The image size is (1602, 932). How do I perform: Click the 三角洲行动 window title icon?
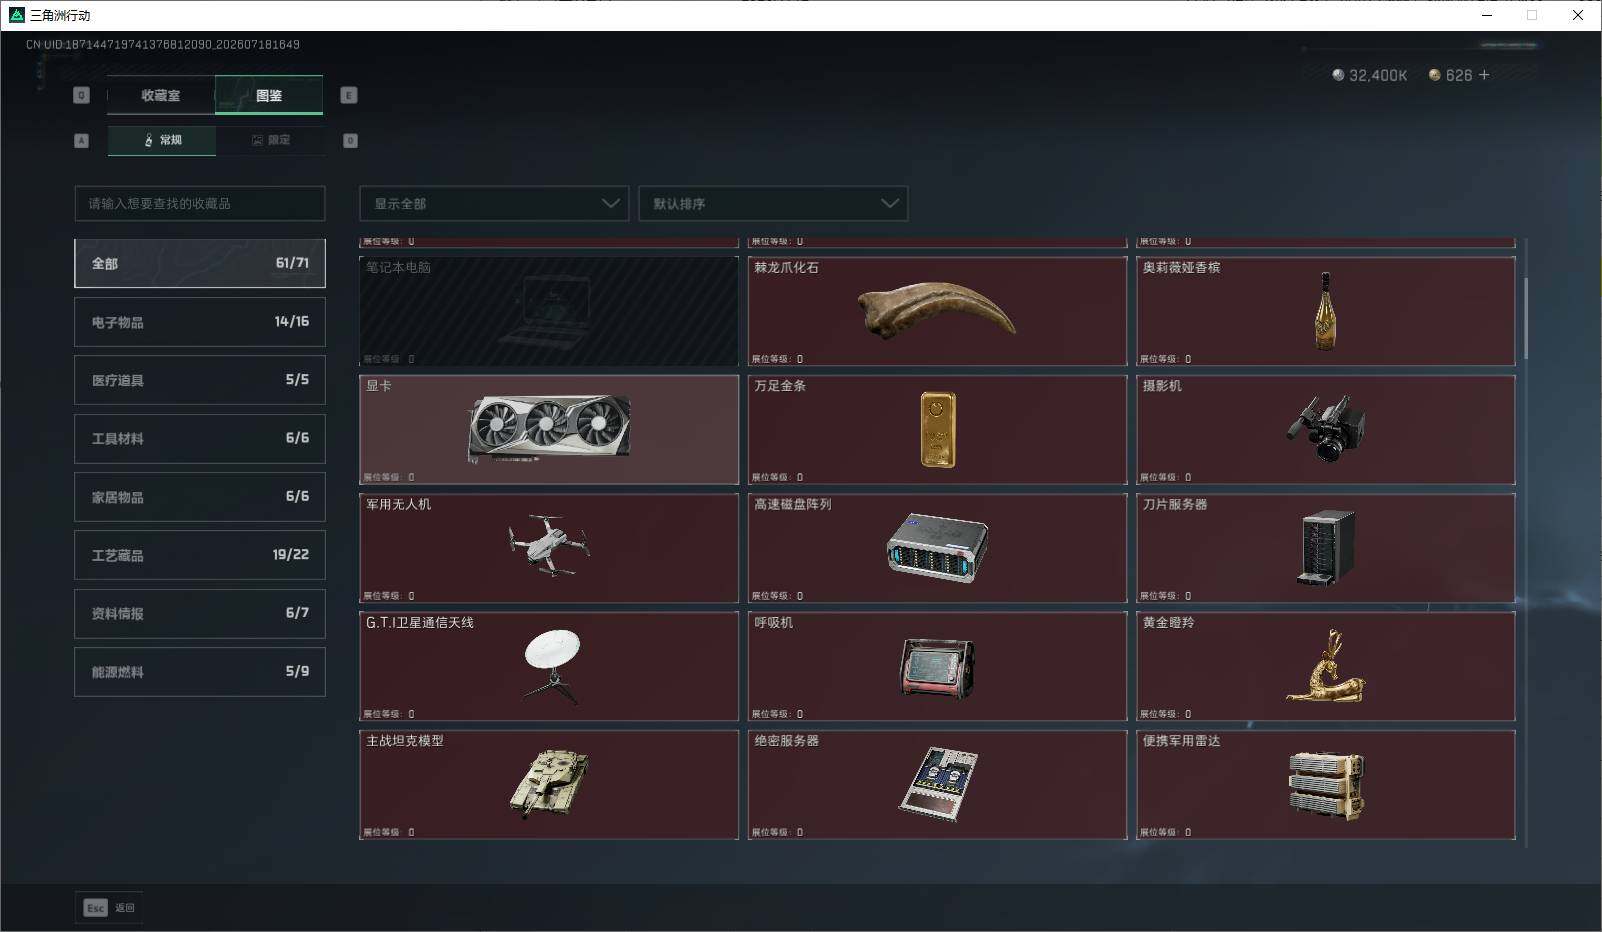pyautogui.click(x=16, y=15)
